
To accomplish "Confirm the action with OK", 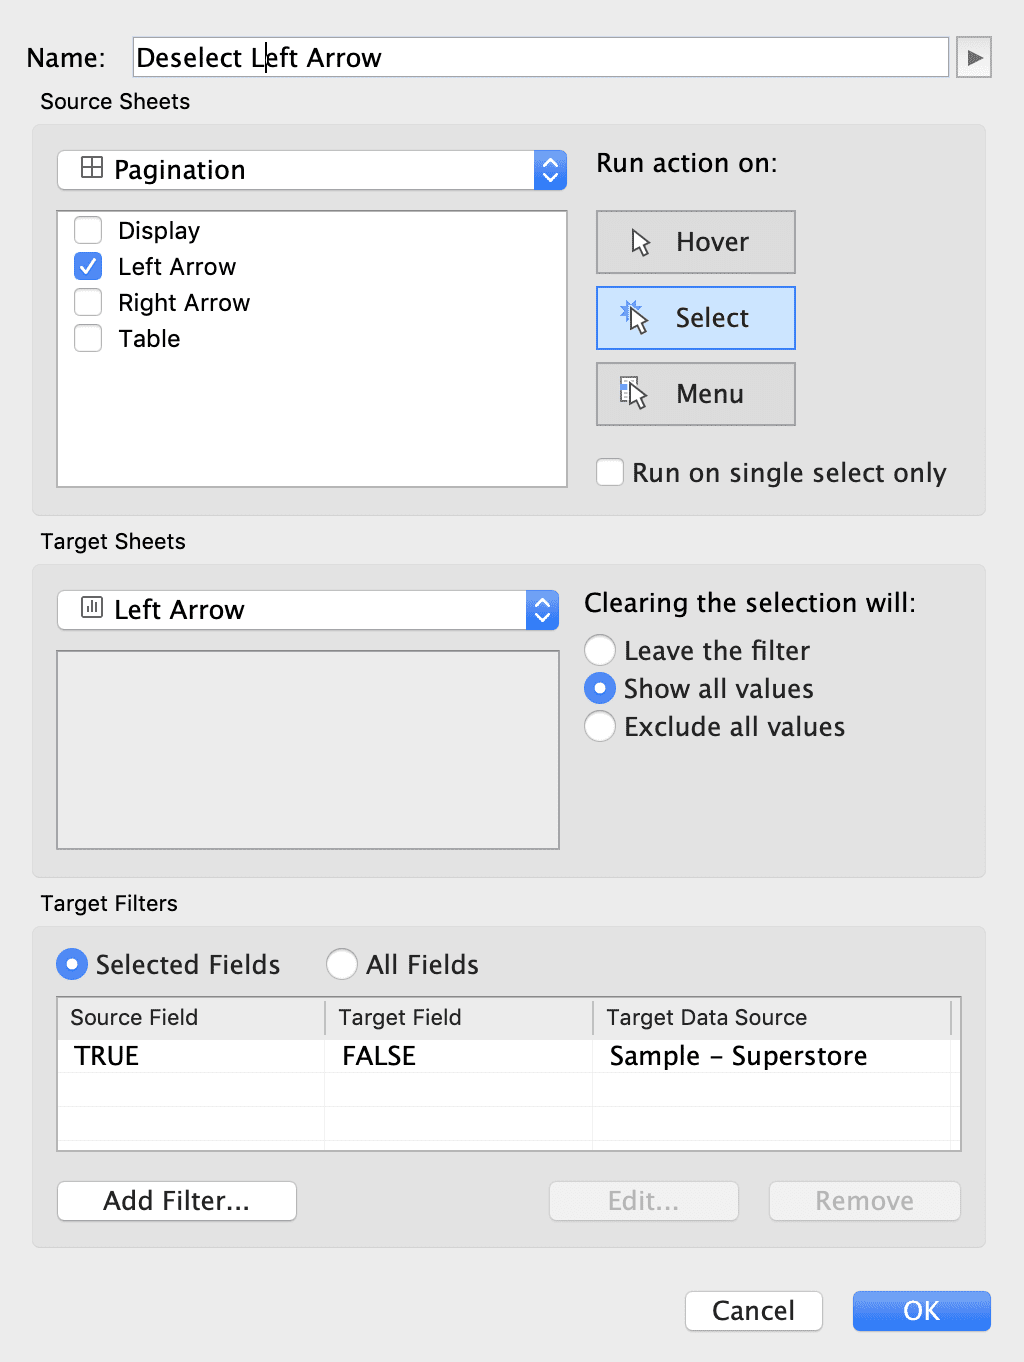I will pyautogui.click(x=920, y=1311).
